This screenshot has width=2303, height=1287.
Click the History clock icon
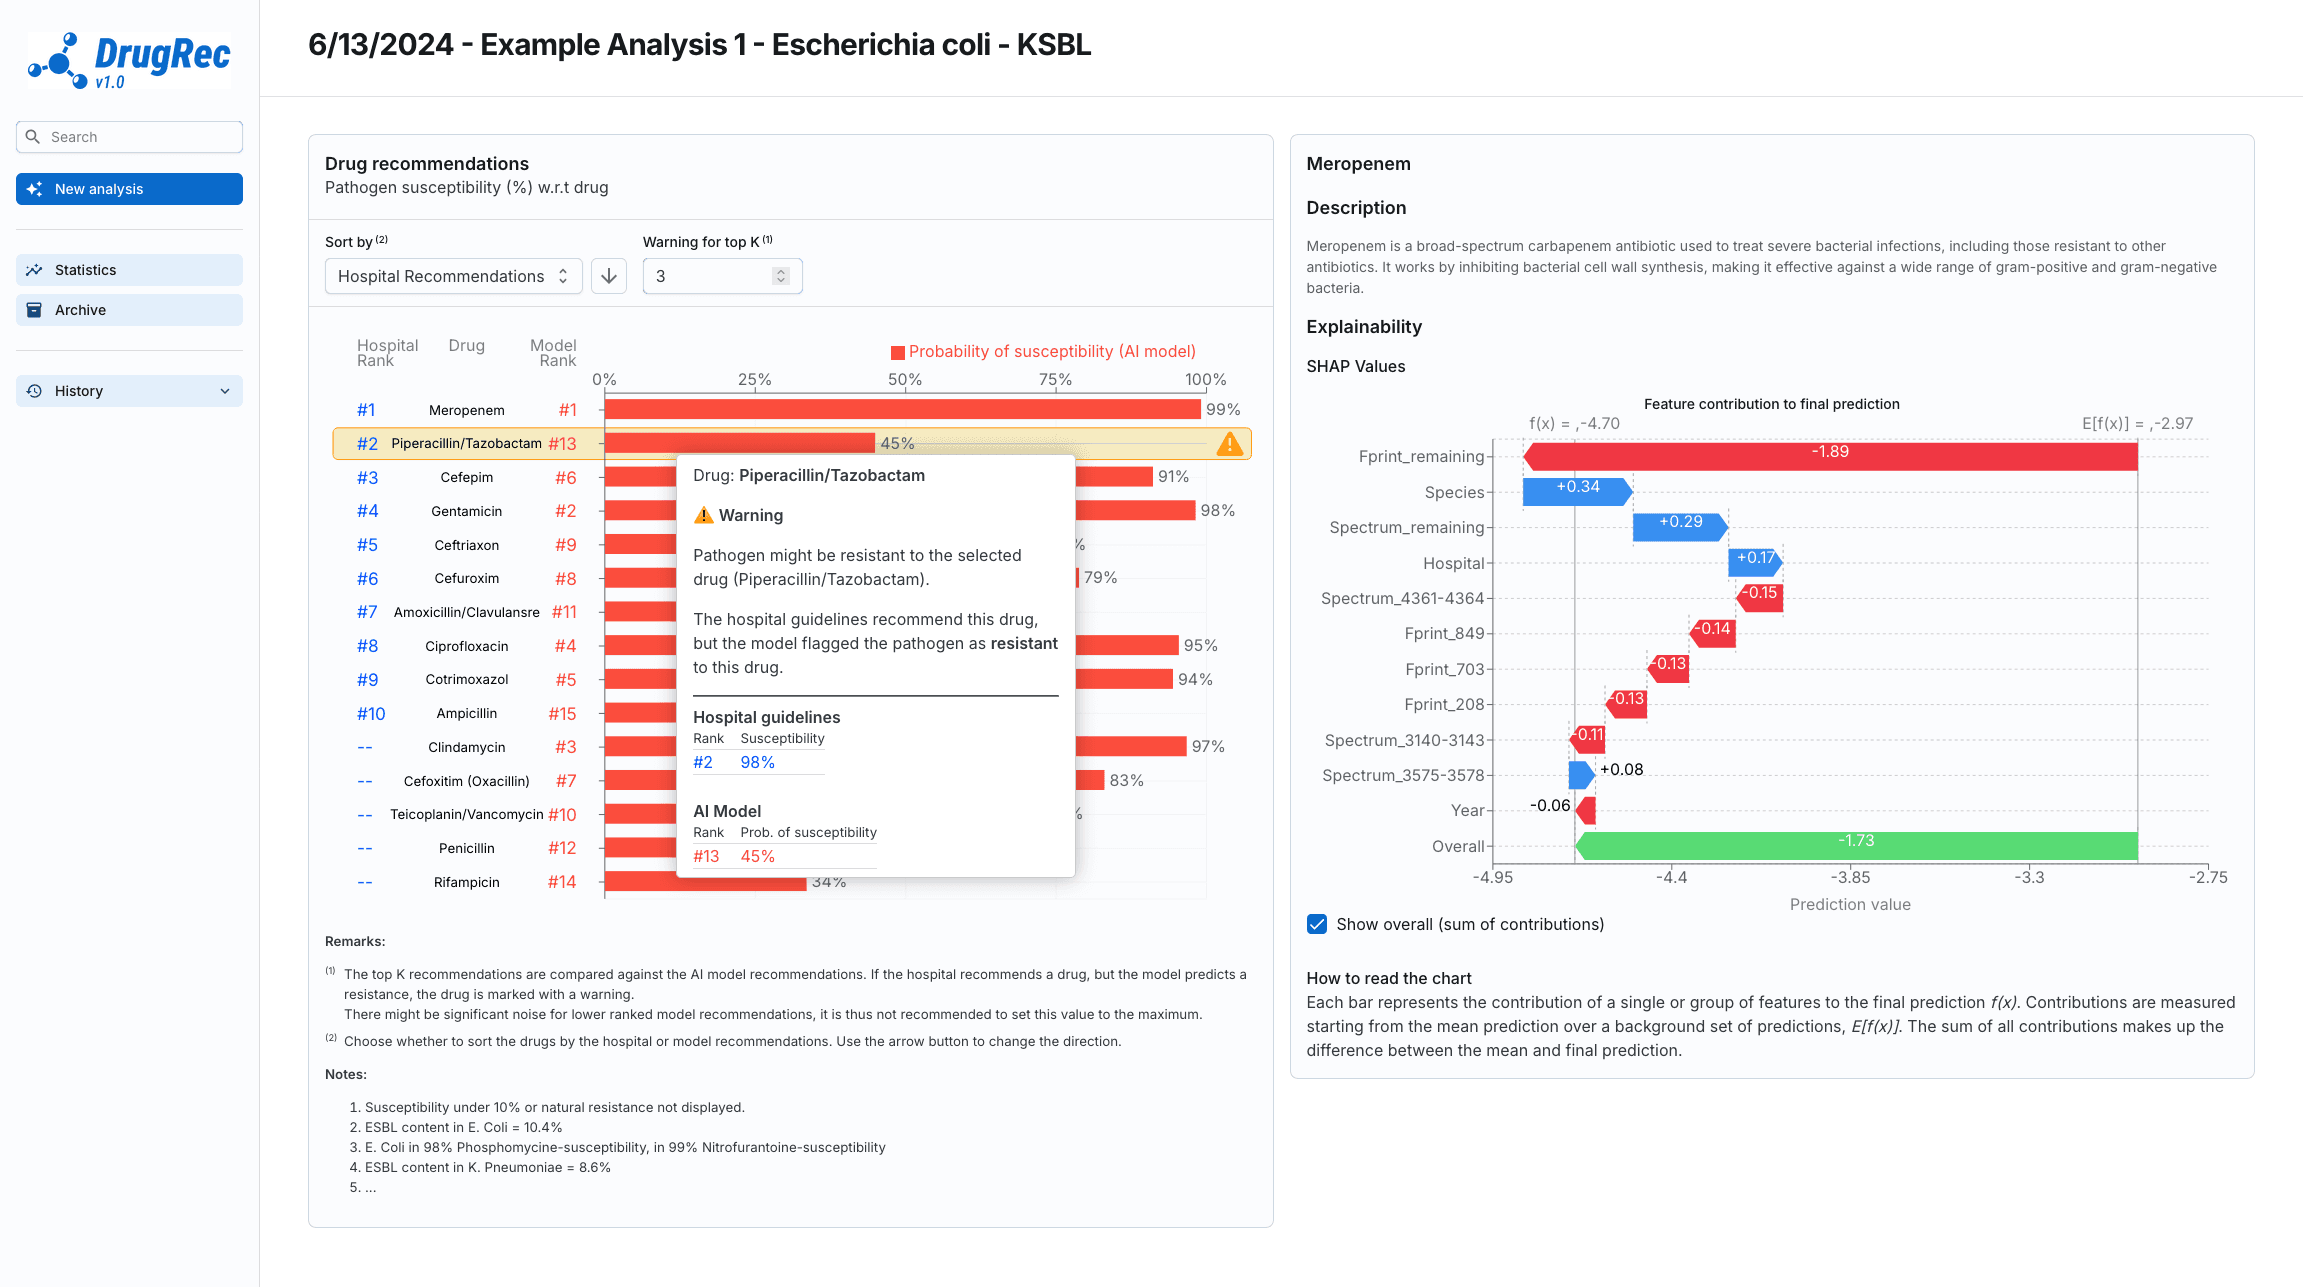point(35,391)
